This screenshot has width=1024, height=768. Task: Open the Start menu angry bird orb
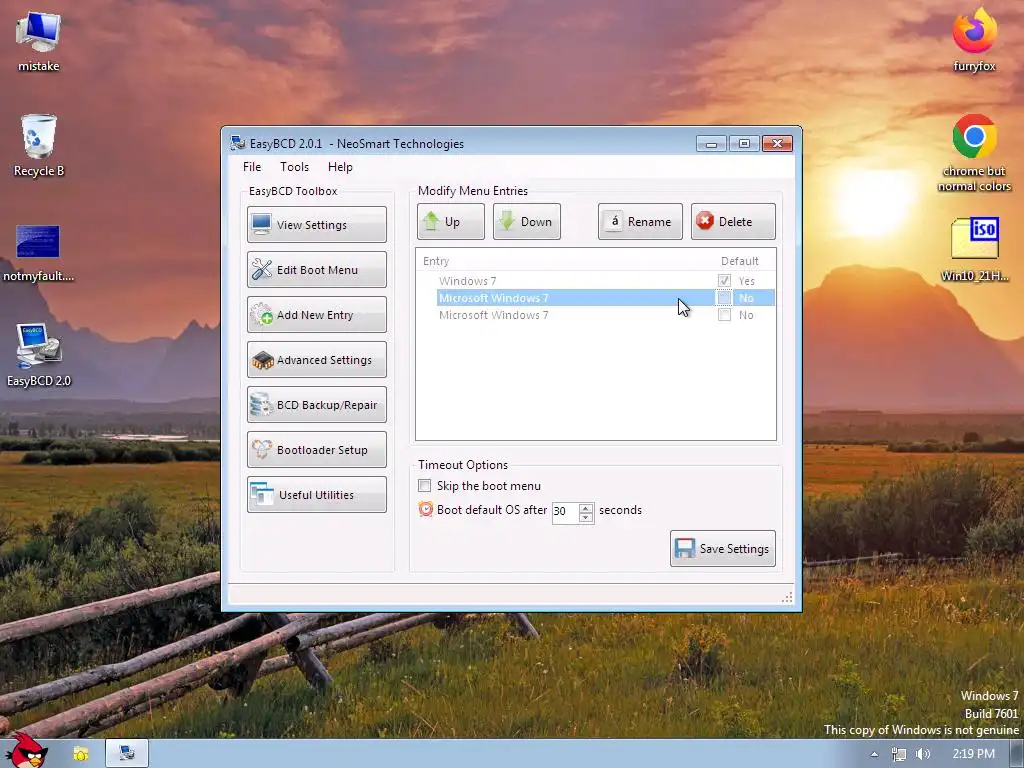point(26,751)
